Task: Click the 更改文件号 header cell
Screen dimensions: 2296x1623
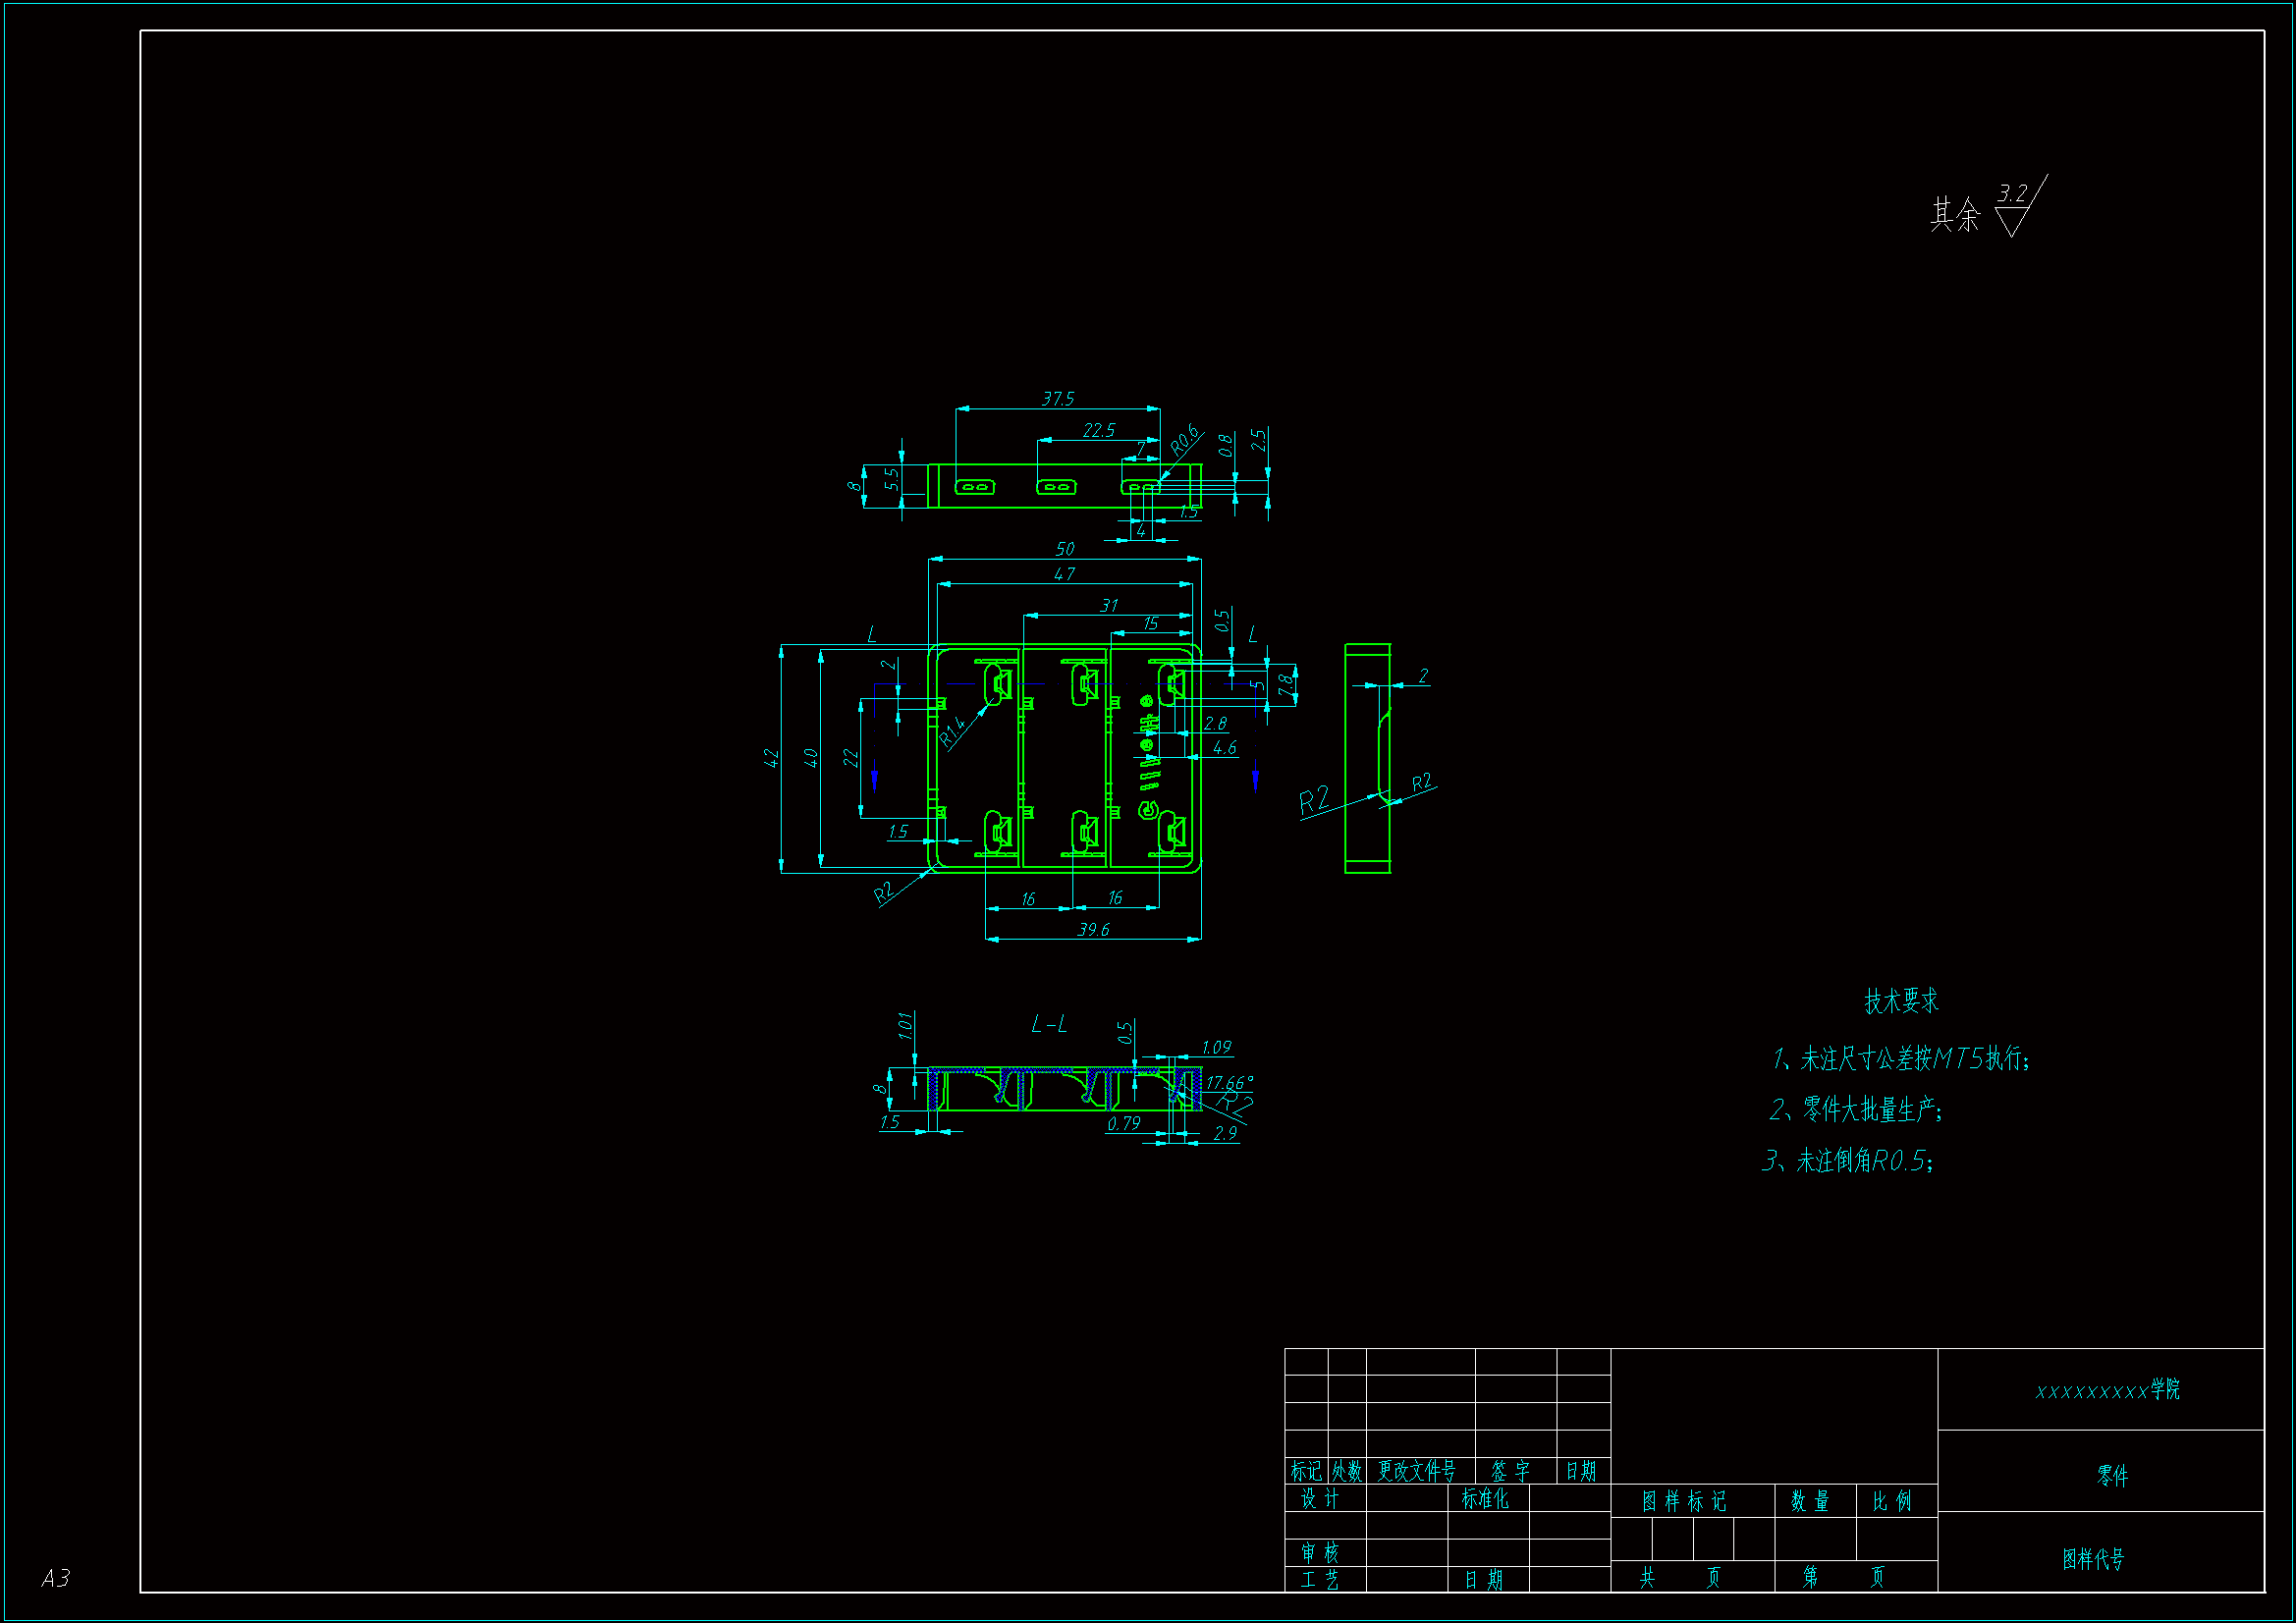Action: tap(1417, 1471)
